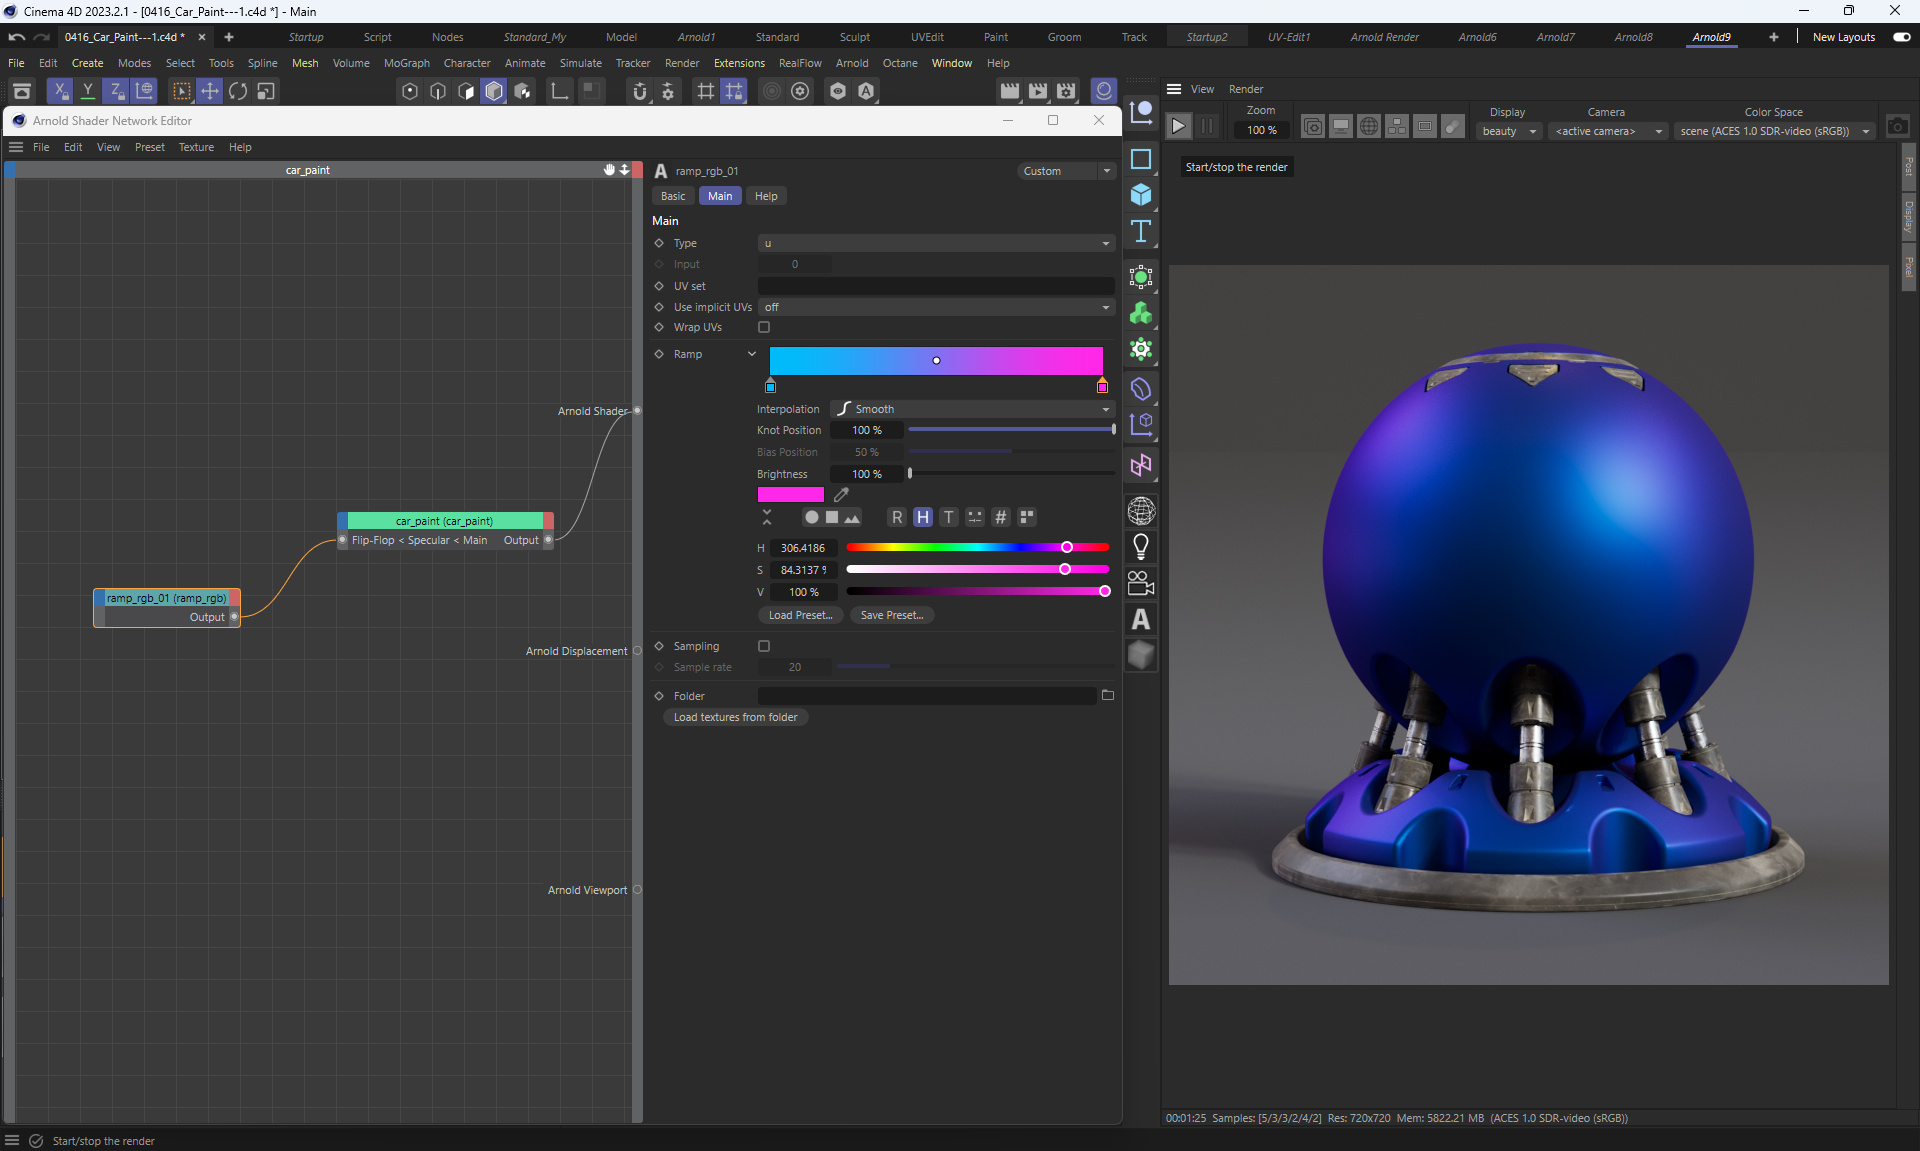
Task: Click the light bulb icon in side palette
Action: (x=1141, y=547)
